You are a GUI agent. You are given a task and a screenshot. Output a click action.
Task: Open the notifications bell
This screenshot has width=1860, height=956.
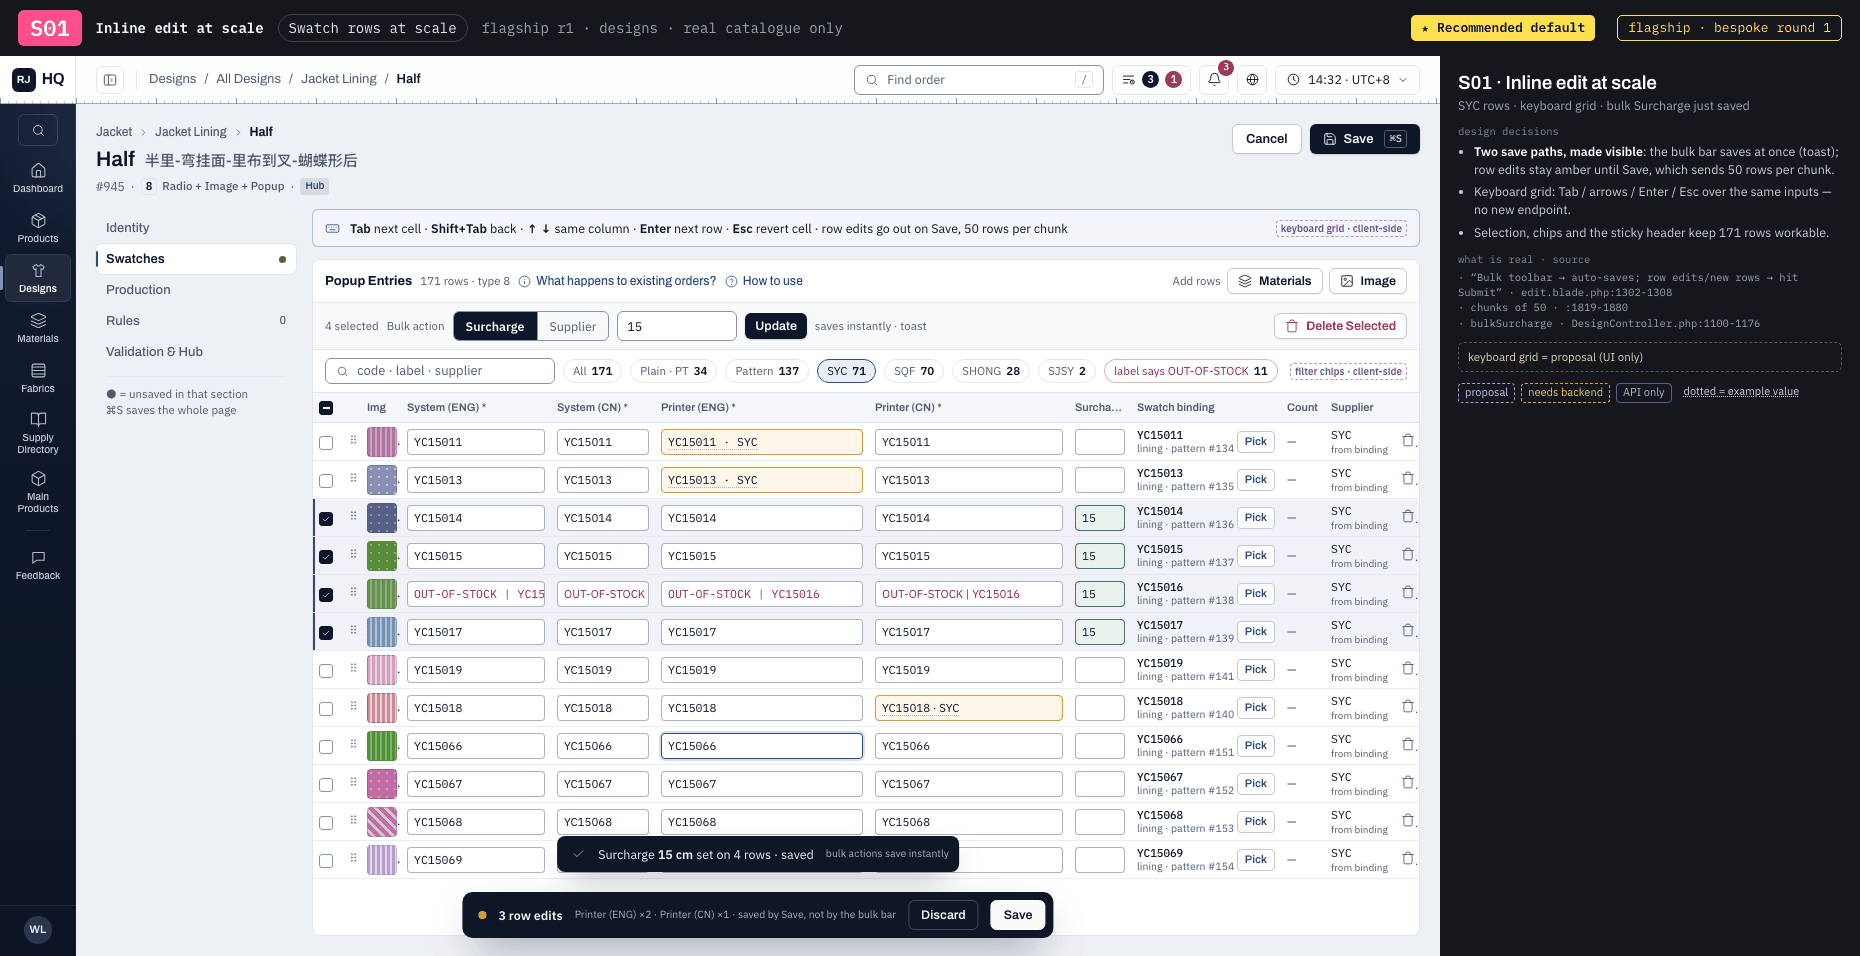pyautogui.click(x=1214, y=79)
